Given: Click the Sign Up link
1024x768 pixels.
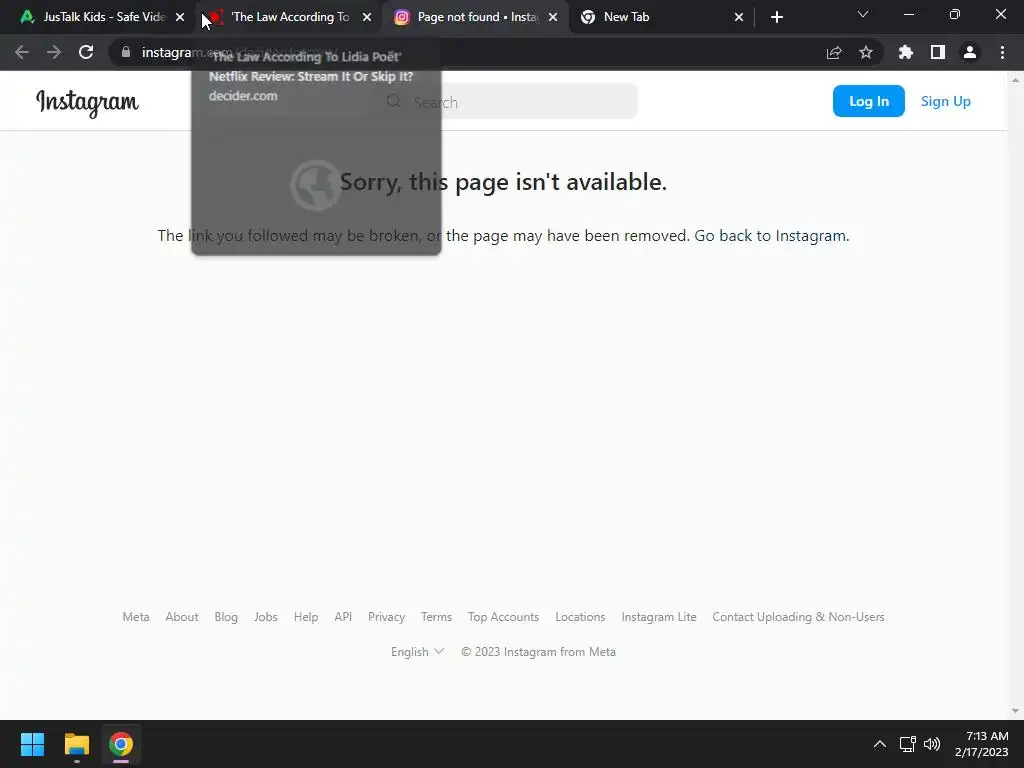Looking at the screenshot, I should click(x=946, y=101).
